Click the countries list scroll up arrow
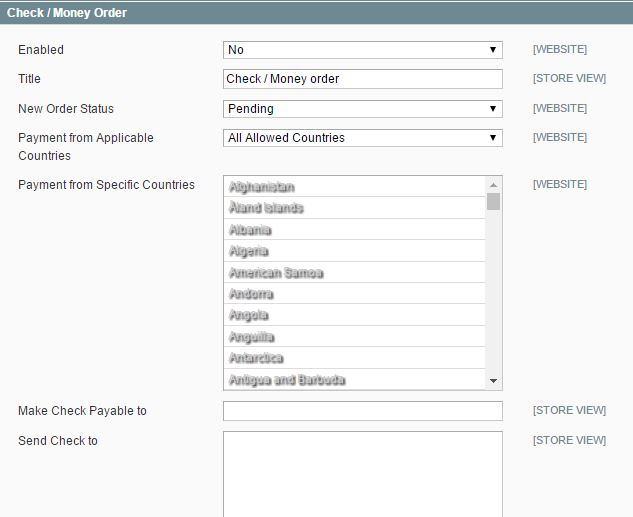 (x=493, y=185)
